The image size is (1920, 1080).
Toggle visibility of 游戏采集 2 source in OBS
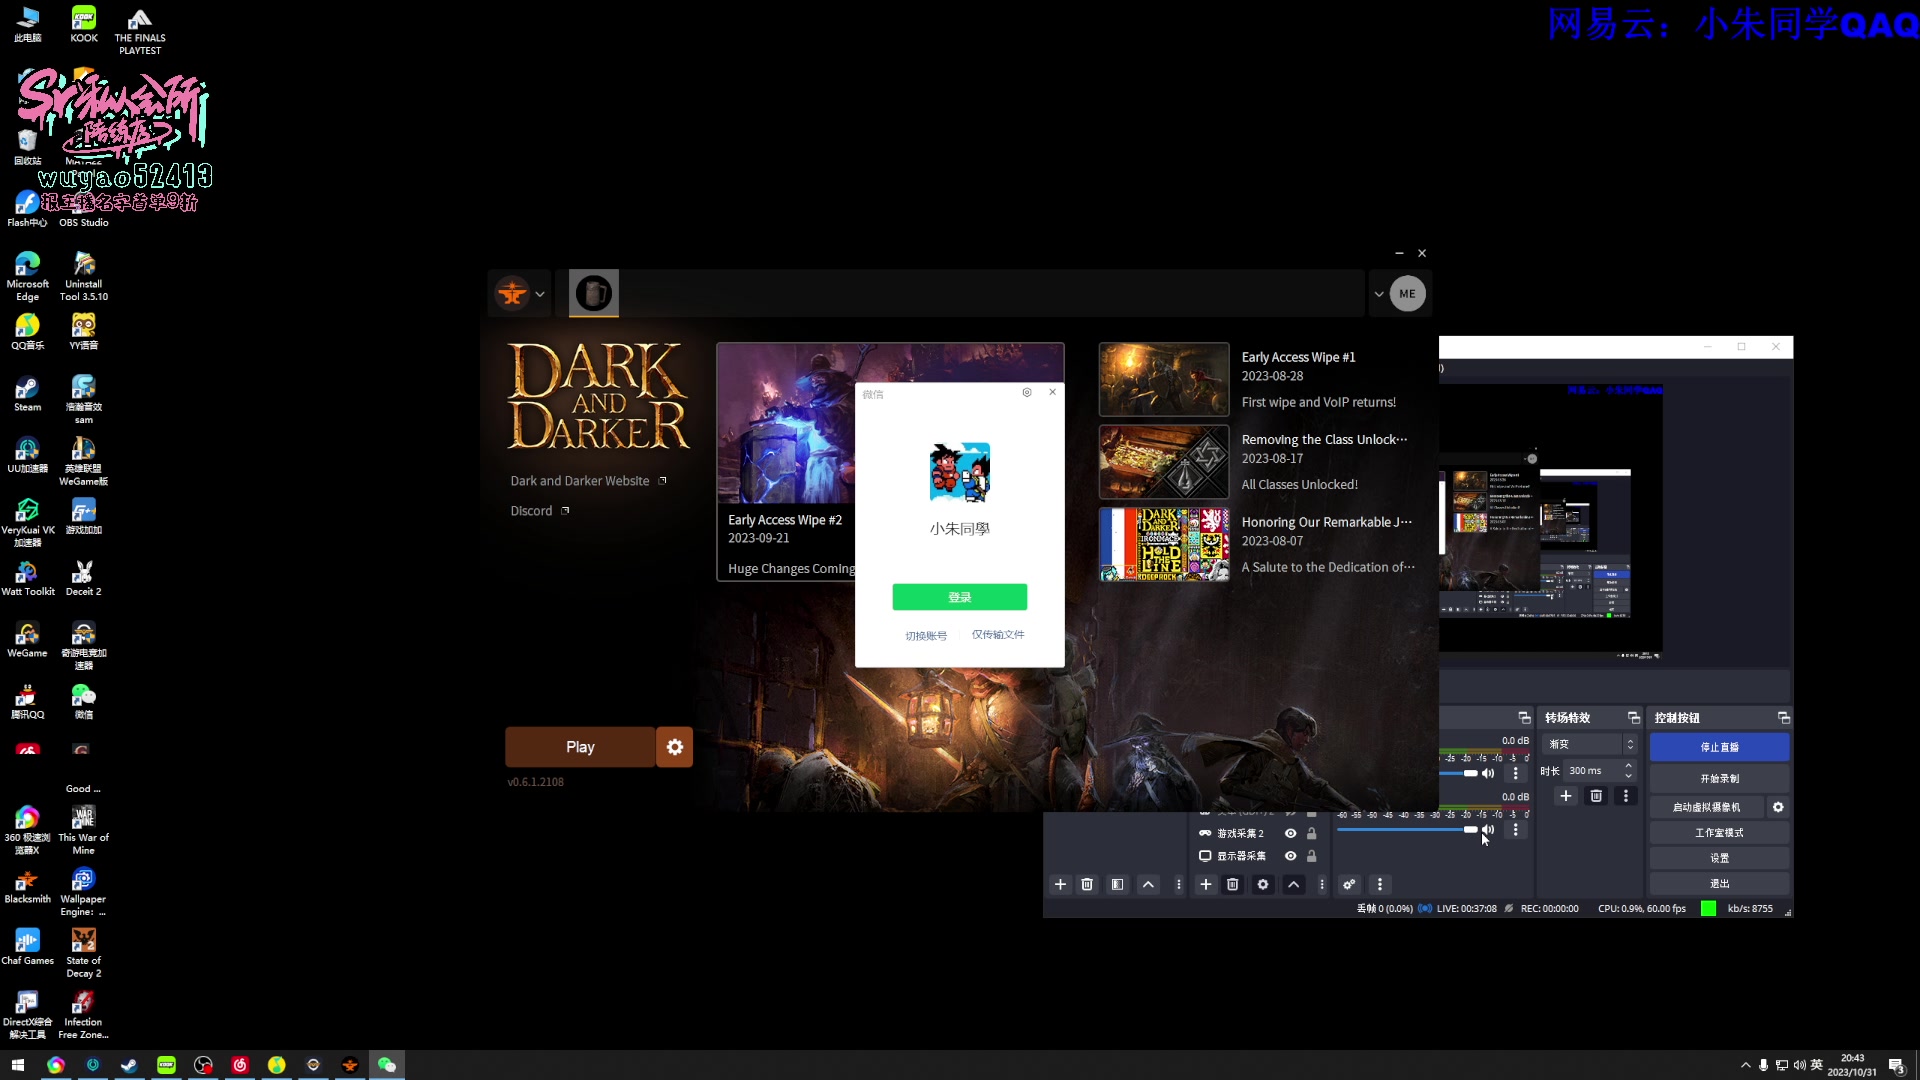point(1291,833)
